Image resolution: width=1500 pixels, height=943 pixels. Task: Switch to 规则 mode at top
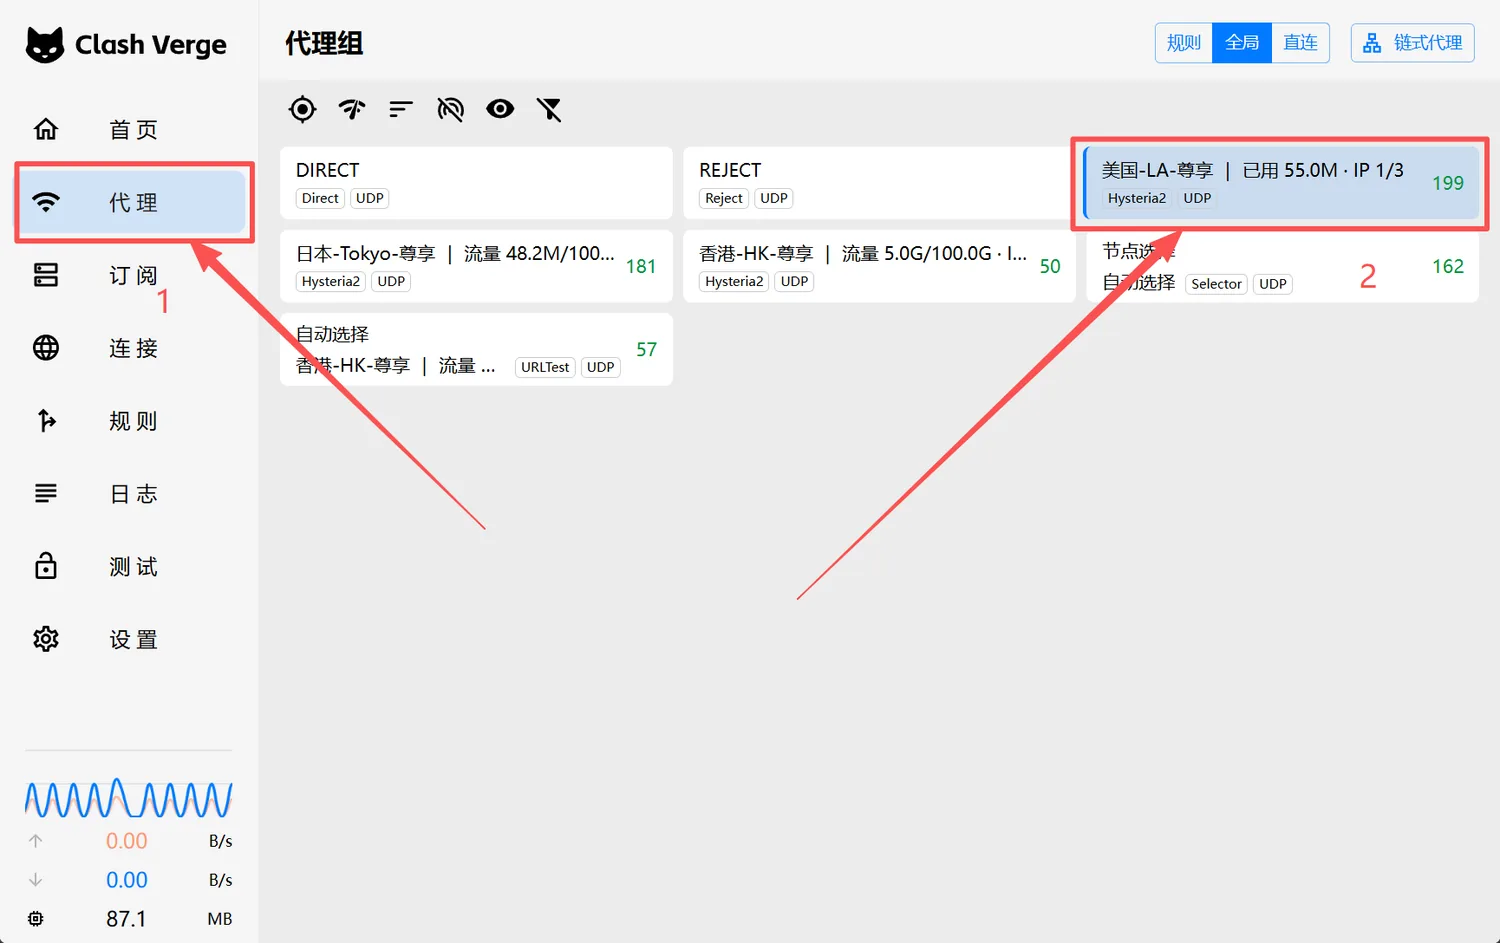tap(1184, 43)
